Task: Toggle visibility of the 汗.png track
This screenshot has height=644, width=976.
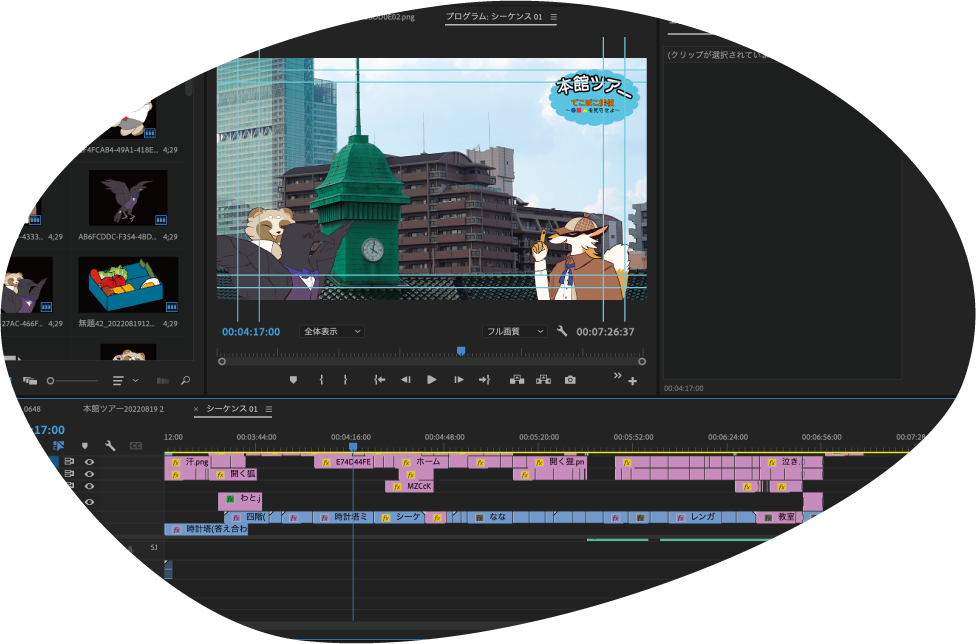Action: pos(90,462)
